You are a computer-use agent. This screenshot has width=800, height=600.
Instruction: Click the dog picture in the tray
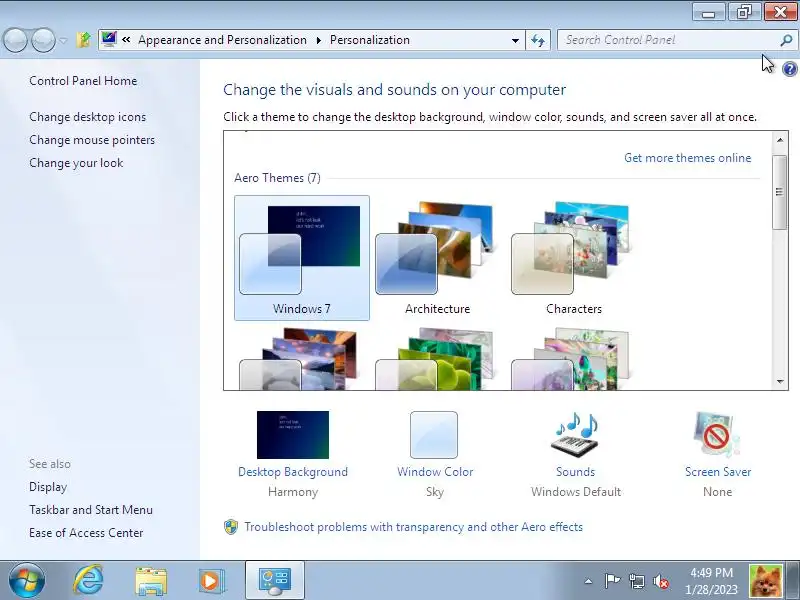766,581
